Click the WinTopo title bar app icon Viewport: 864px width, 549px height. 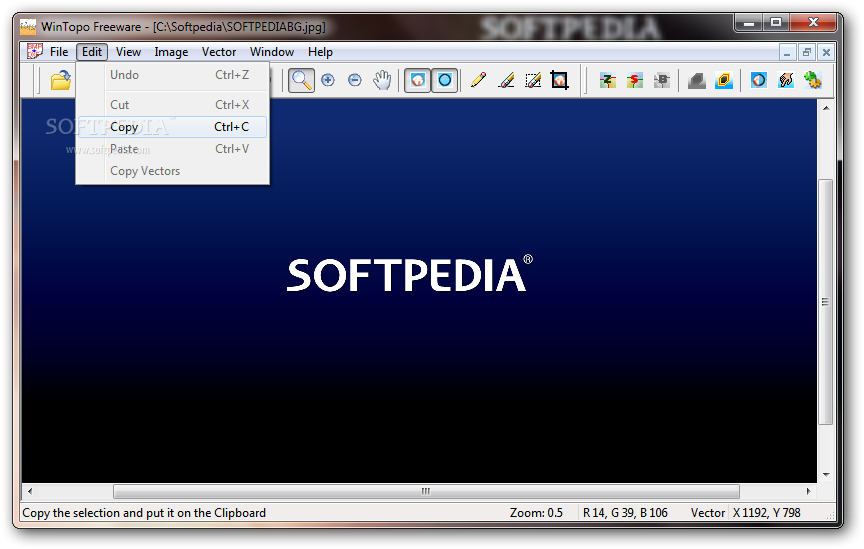[28, 26]
